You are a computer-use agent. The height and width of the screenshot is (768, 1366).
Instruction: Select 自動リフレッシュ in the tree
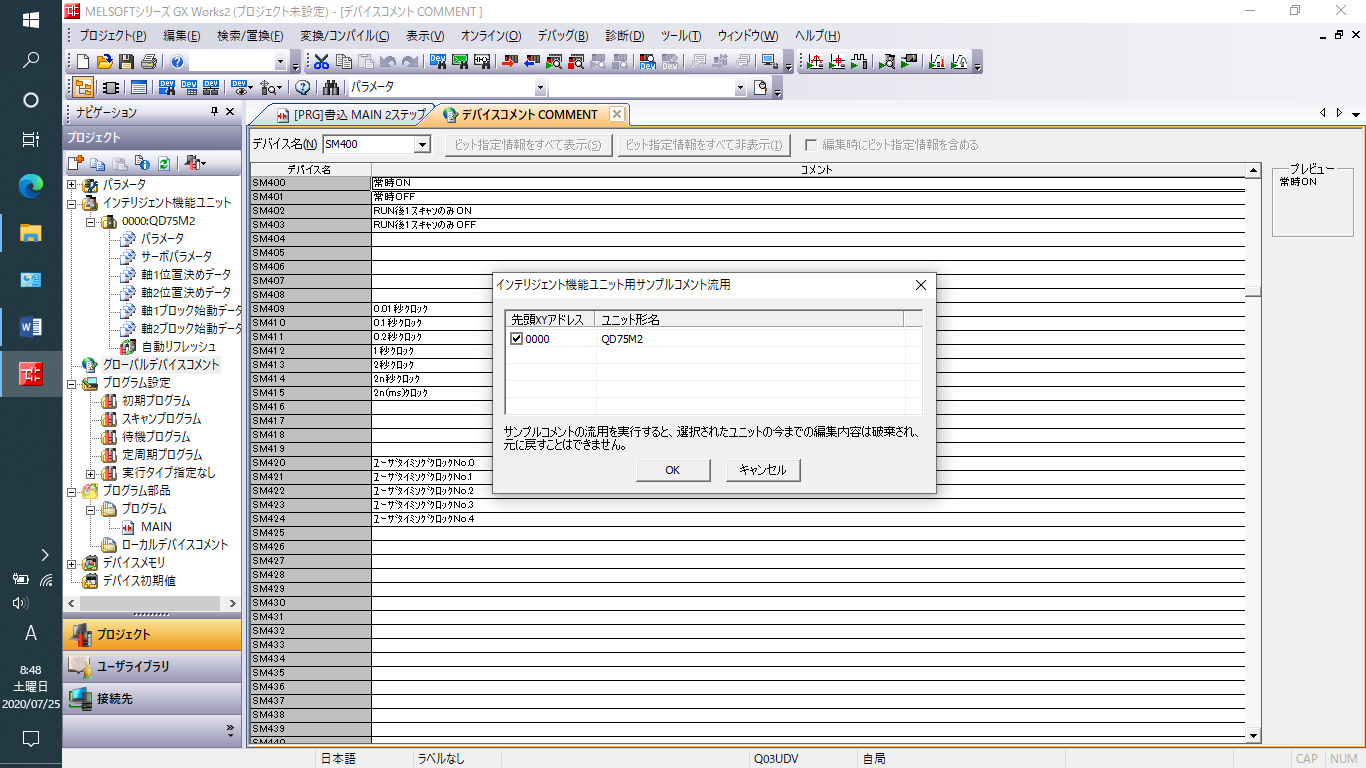point(178,347)
